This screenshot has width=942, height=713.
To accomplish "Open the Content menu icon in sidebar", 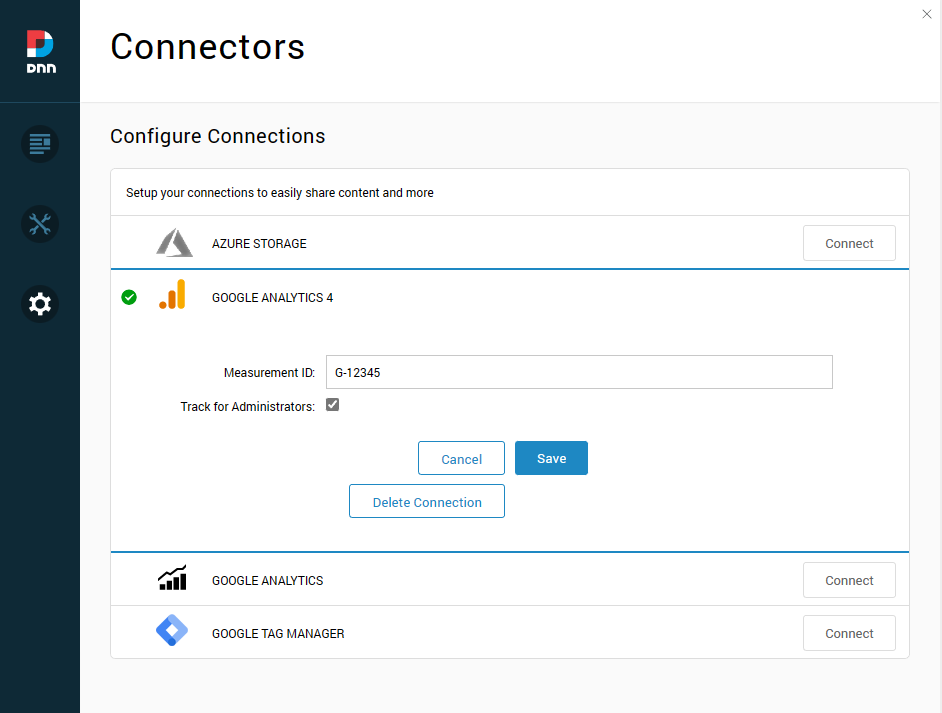I will (x=40, y=144).
